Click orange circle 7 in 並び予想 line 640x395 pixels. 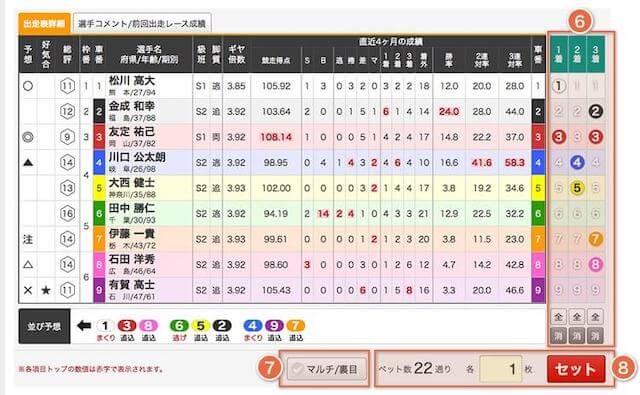(296, 326)
